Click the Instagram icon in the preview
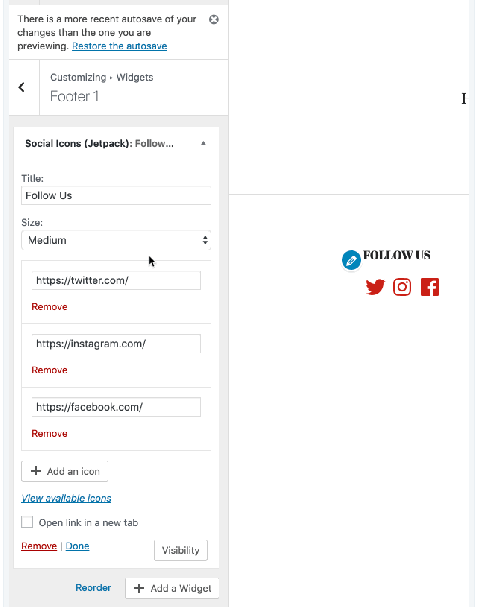The width and height of the screenshot is (478, 607). click(x=402, y=287)
